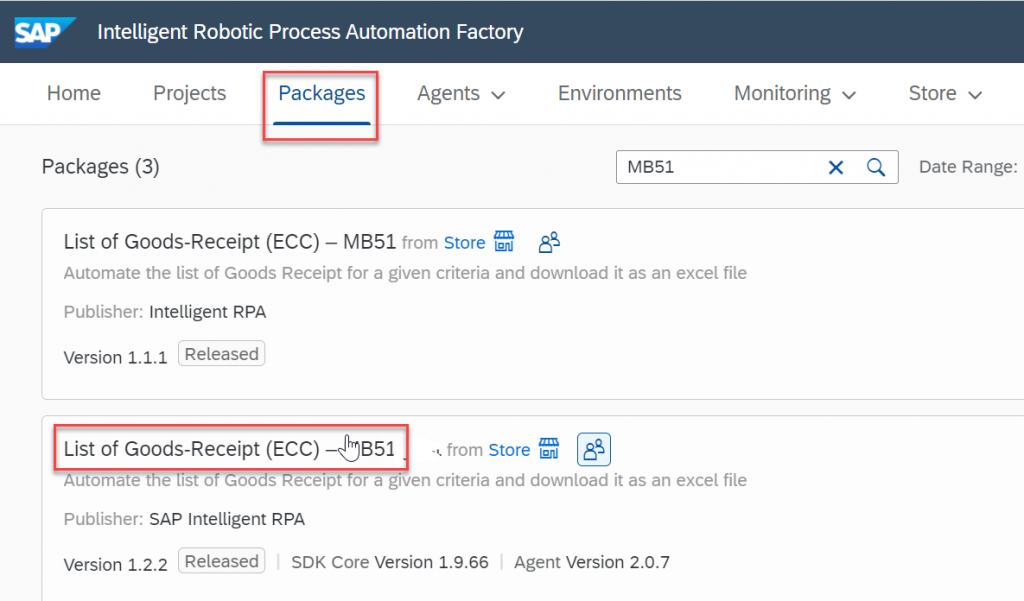Open the Store link on Version 1.1.1 package
Viewport: 1024px width, 601px height.
[464, 243]
